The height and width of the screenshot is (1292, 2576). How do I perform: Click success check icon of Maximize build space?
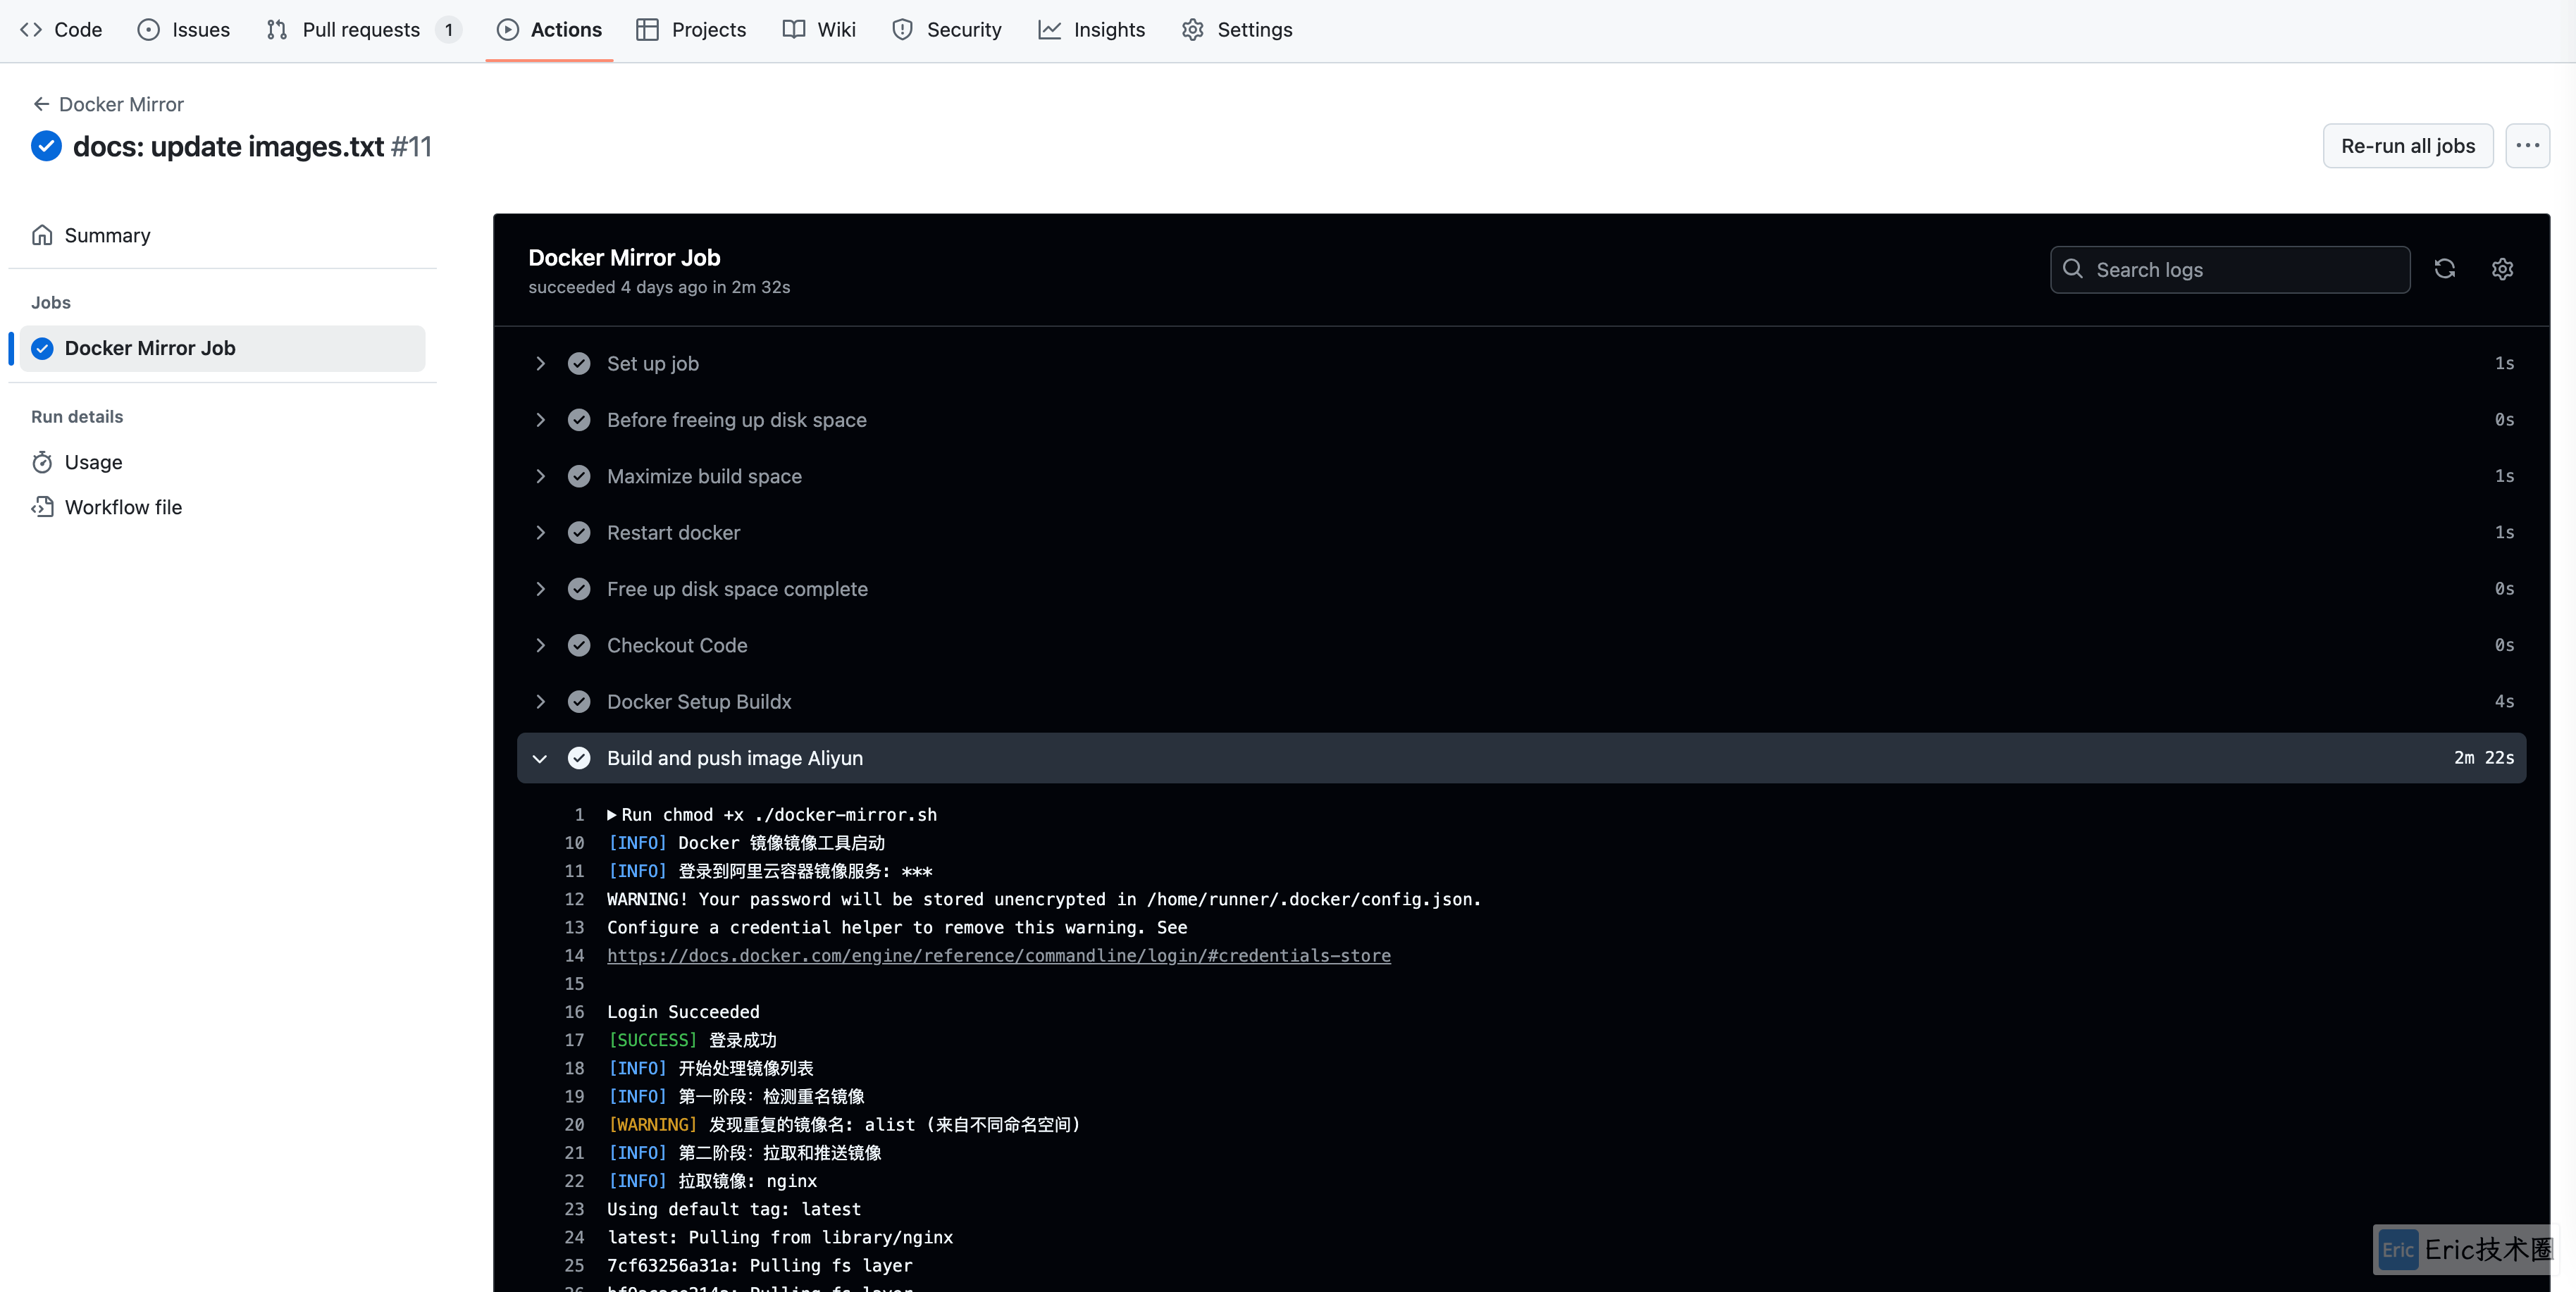click(x=579, y=476)
